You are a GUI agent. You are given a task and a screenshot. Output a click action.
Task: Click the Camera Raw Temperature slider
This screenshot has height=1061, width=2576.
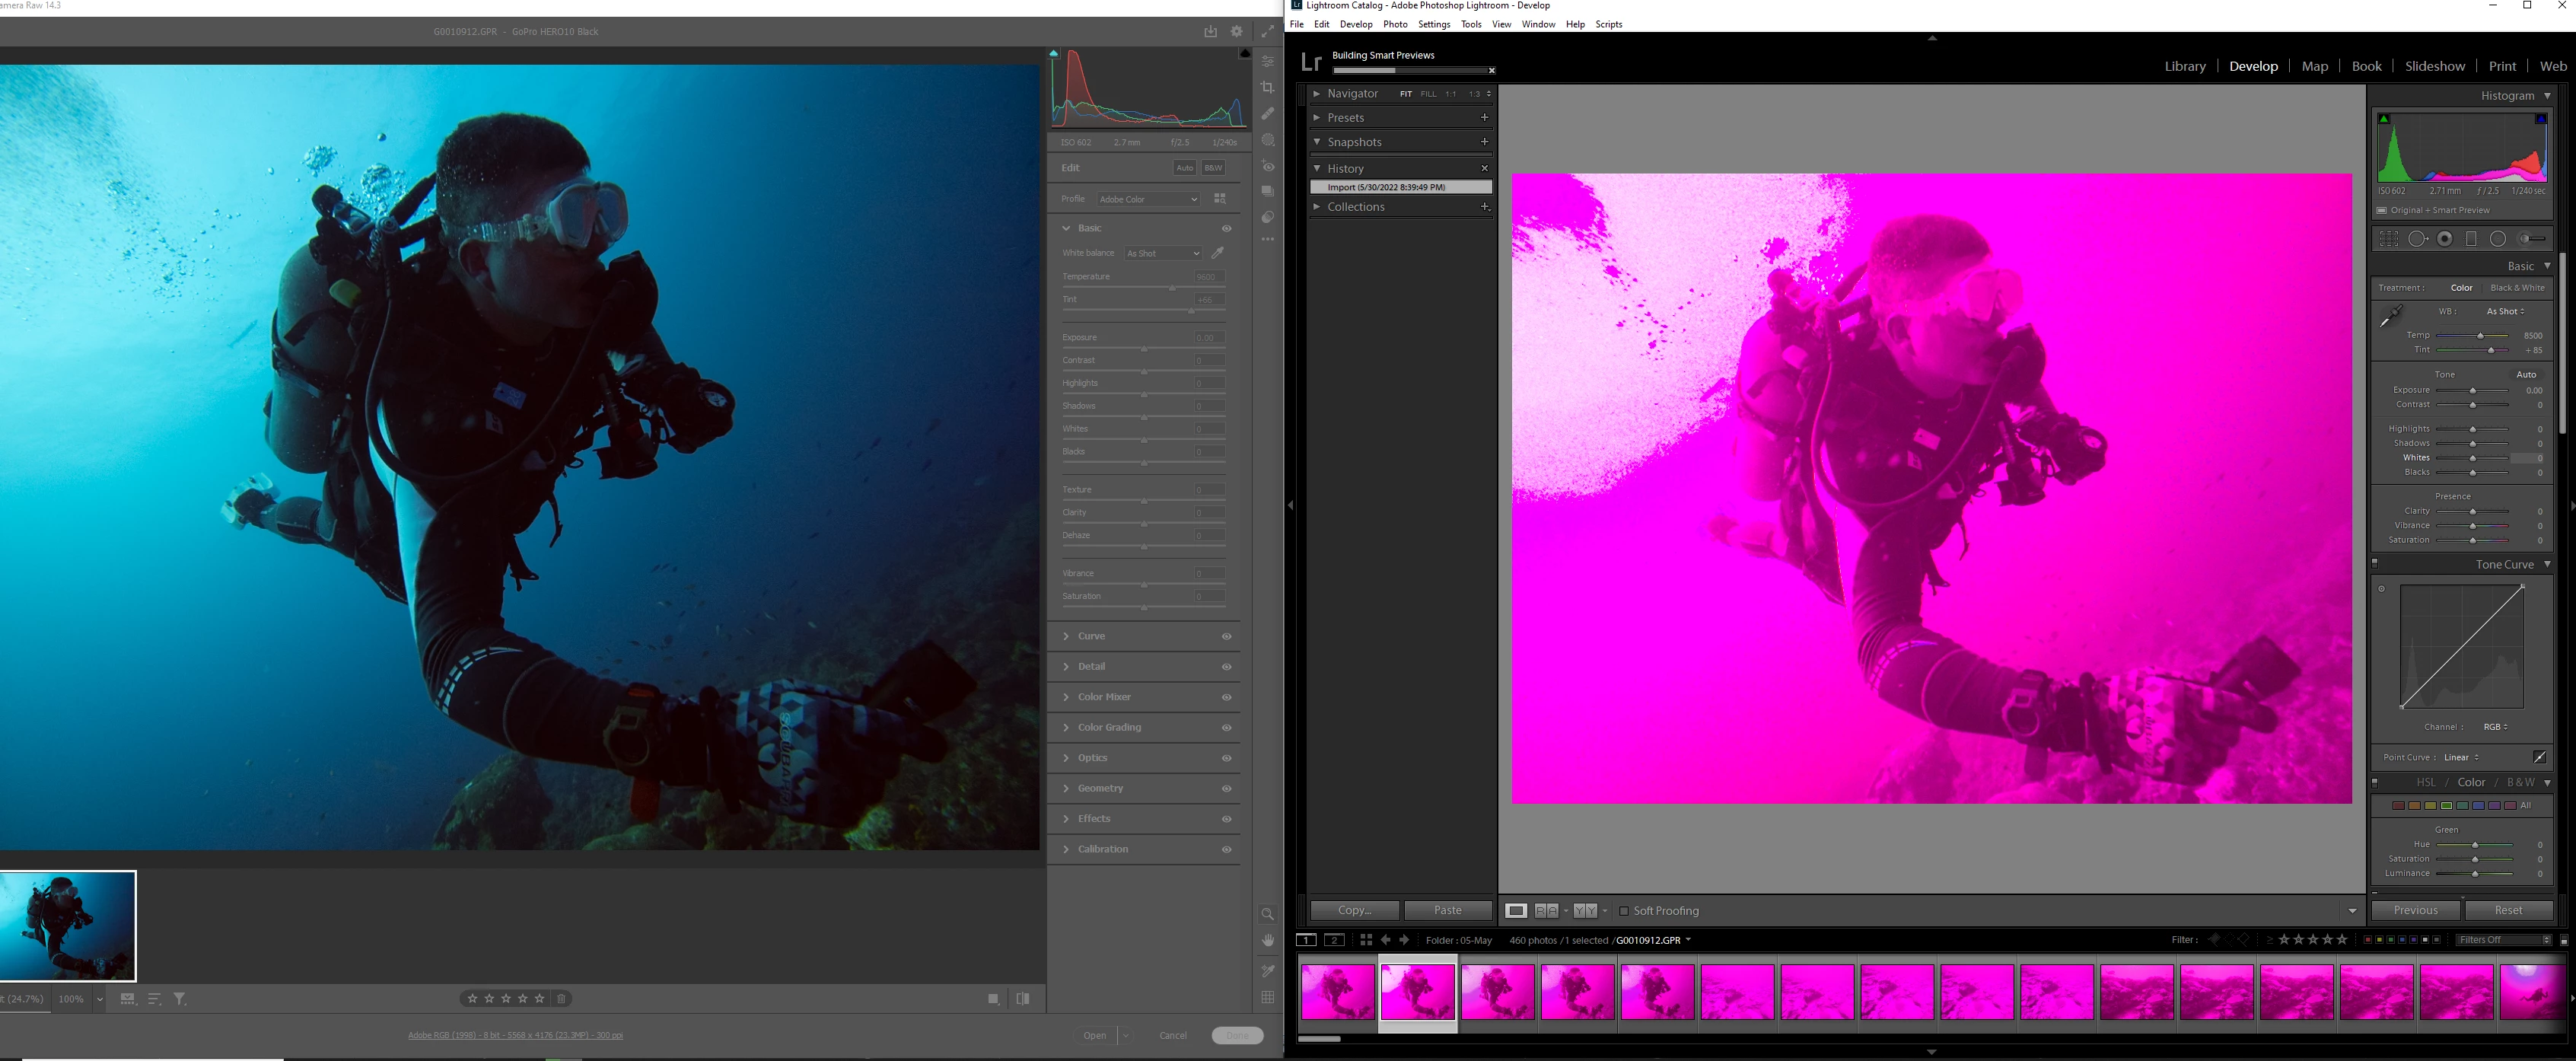1172,289
